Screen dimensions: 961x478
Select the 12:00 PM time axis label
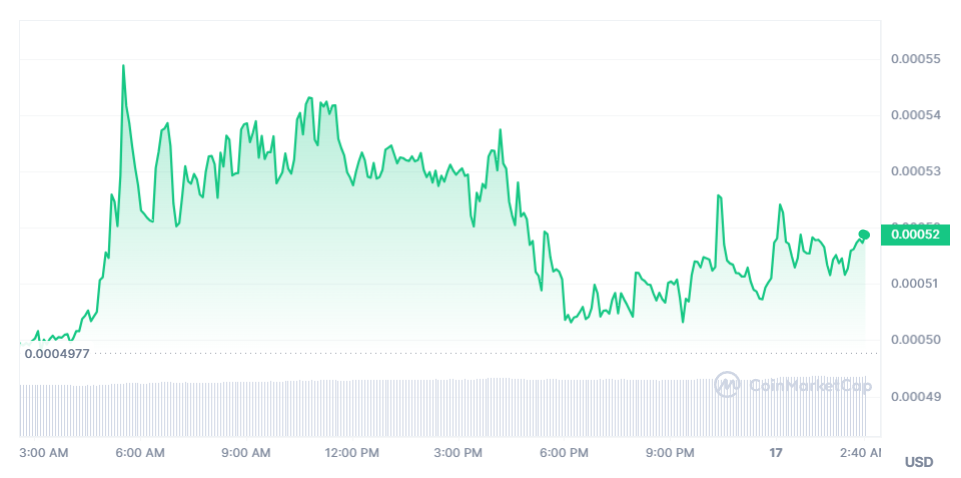tap(353, 453)
